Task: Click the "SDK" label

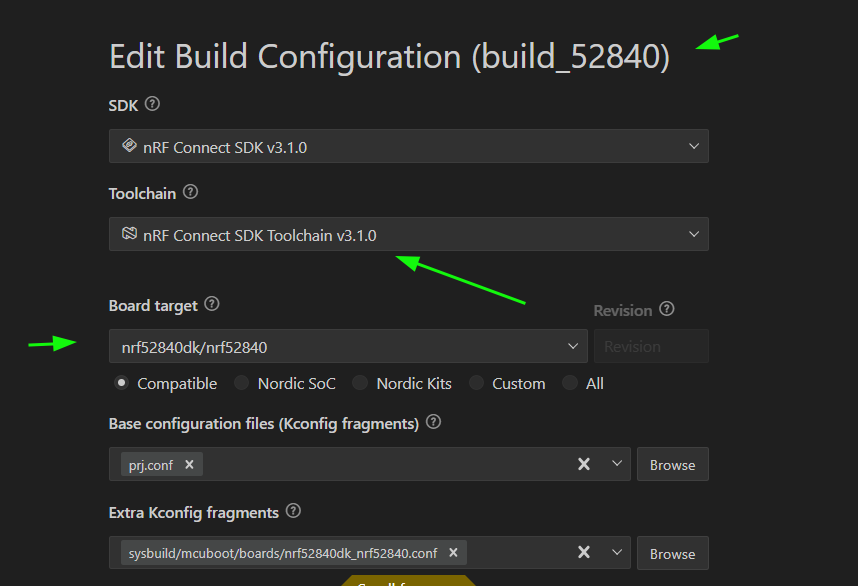Action: tap(123, 106)
